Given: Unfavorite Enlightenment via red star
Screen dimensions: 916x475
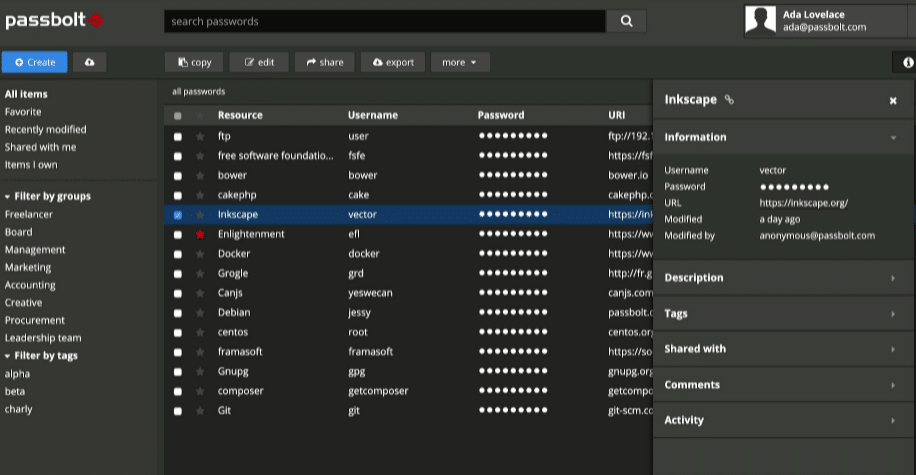Looking at the screenshot, I should (200, 234).
